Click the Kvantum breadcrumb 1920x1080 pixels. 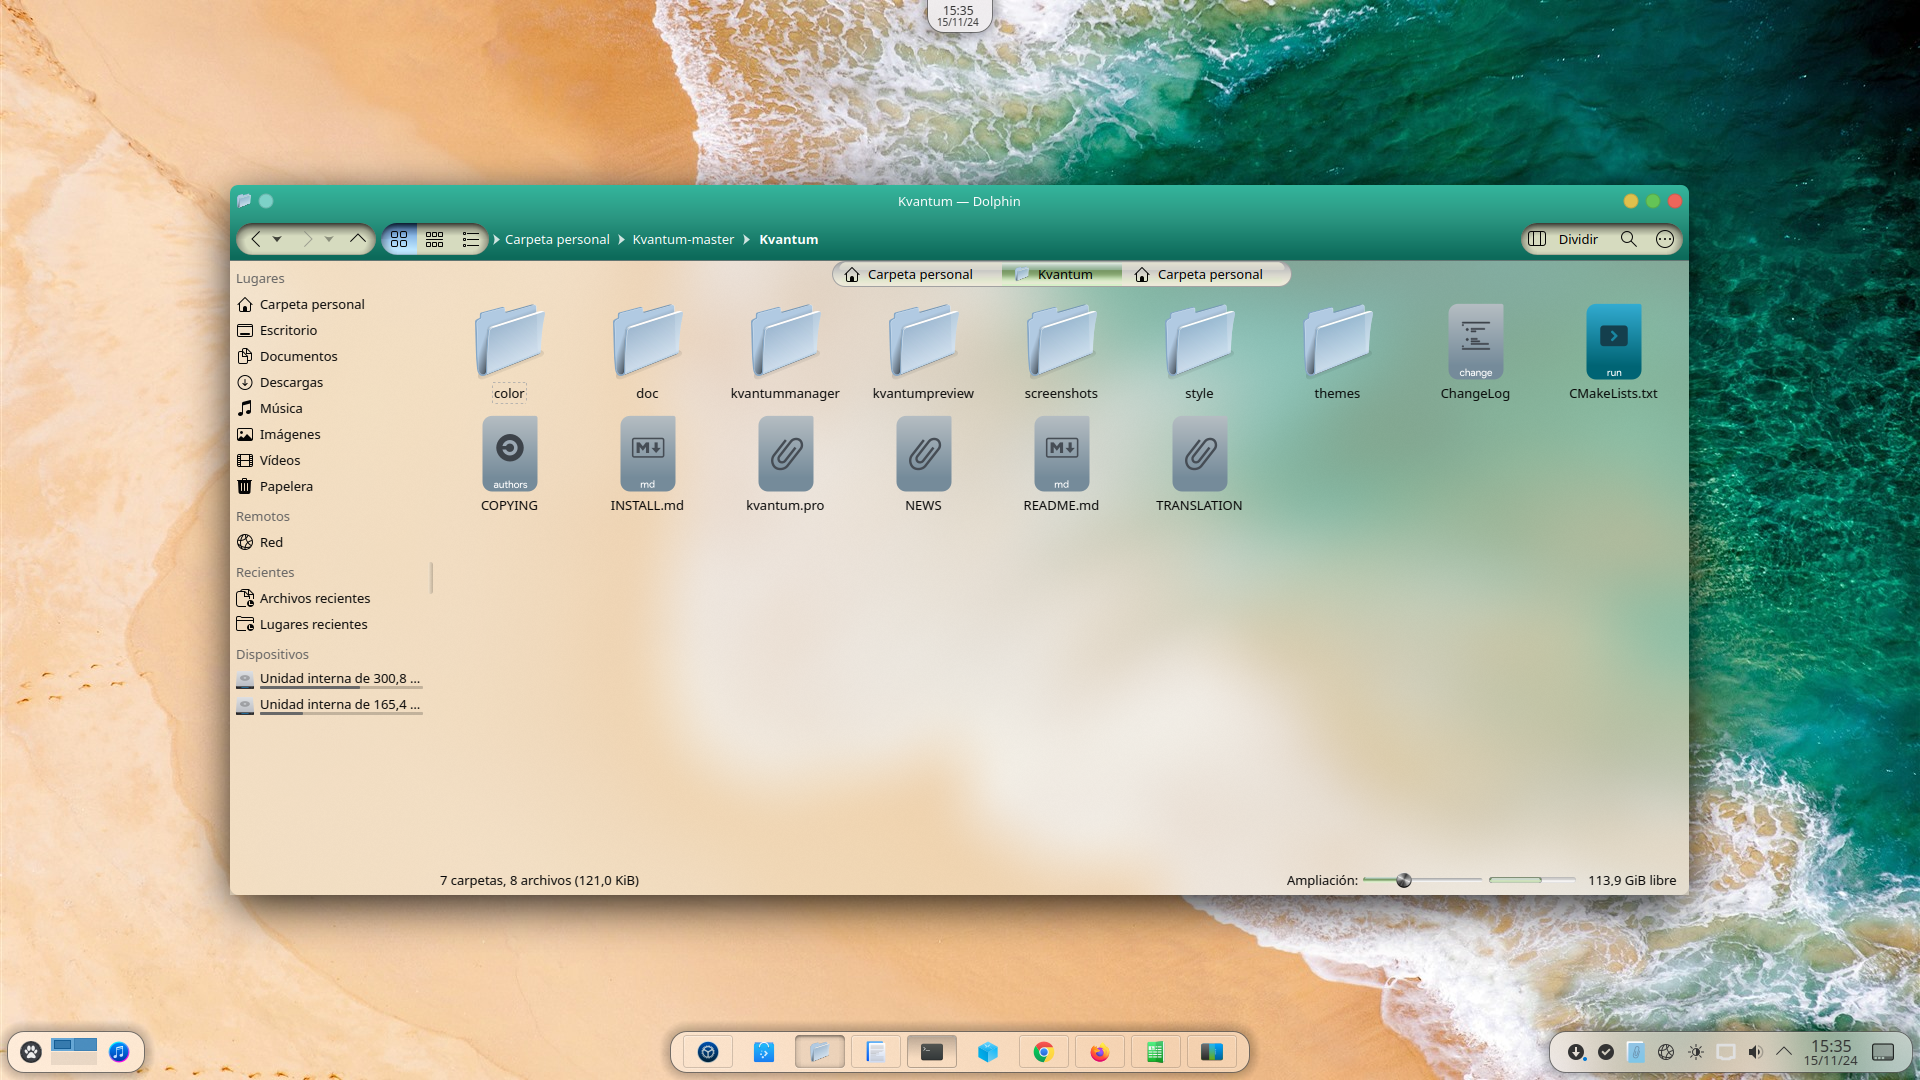click(788, 239)
